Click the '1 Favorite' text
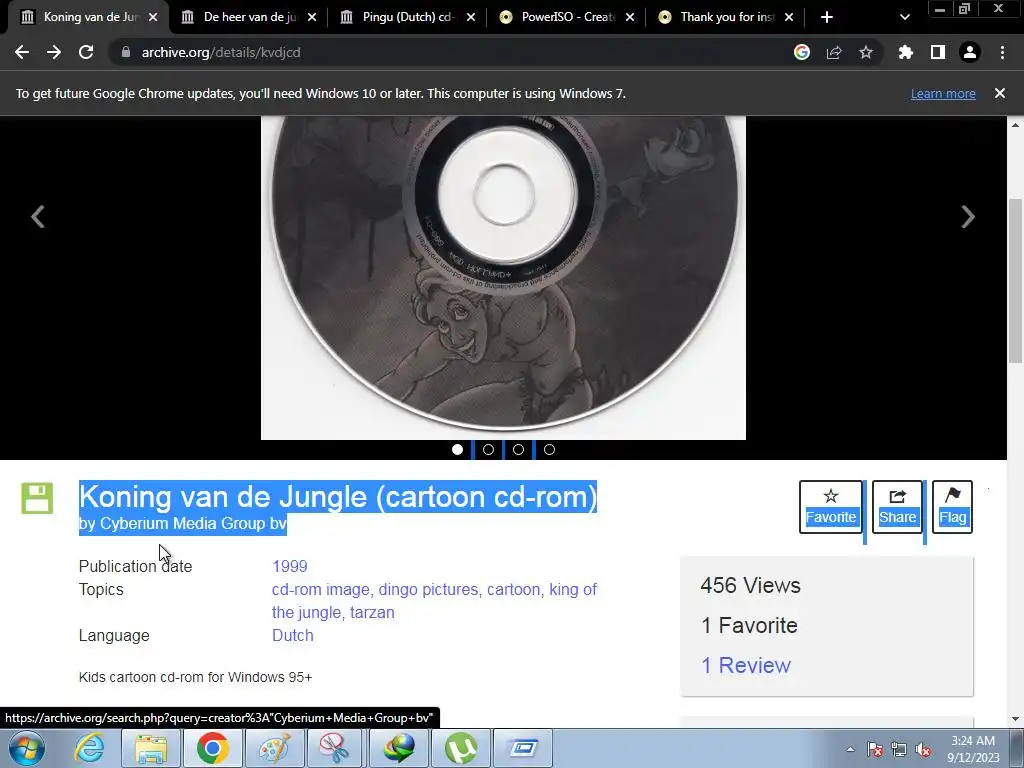Image resolution: width=1024 pixels, height=768 pixels. [749, 626]
